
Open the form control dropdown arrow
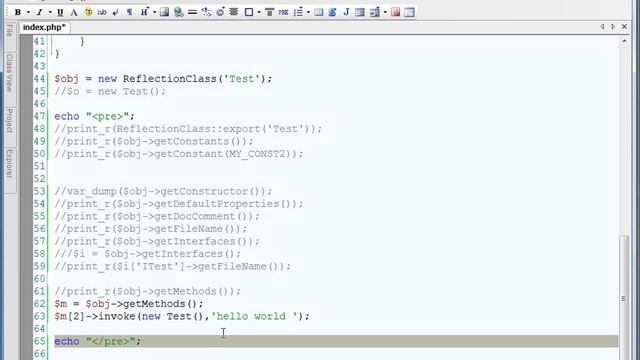(385, 12)
